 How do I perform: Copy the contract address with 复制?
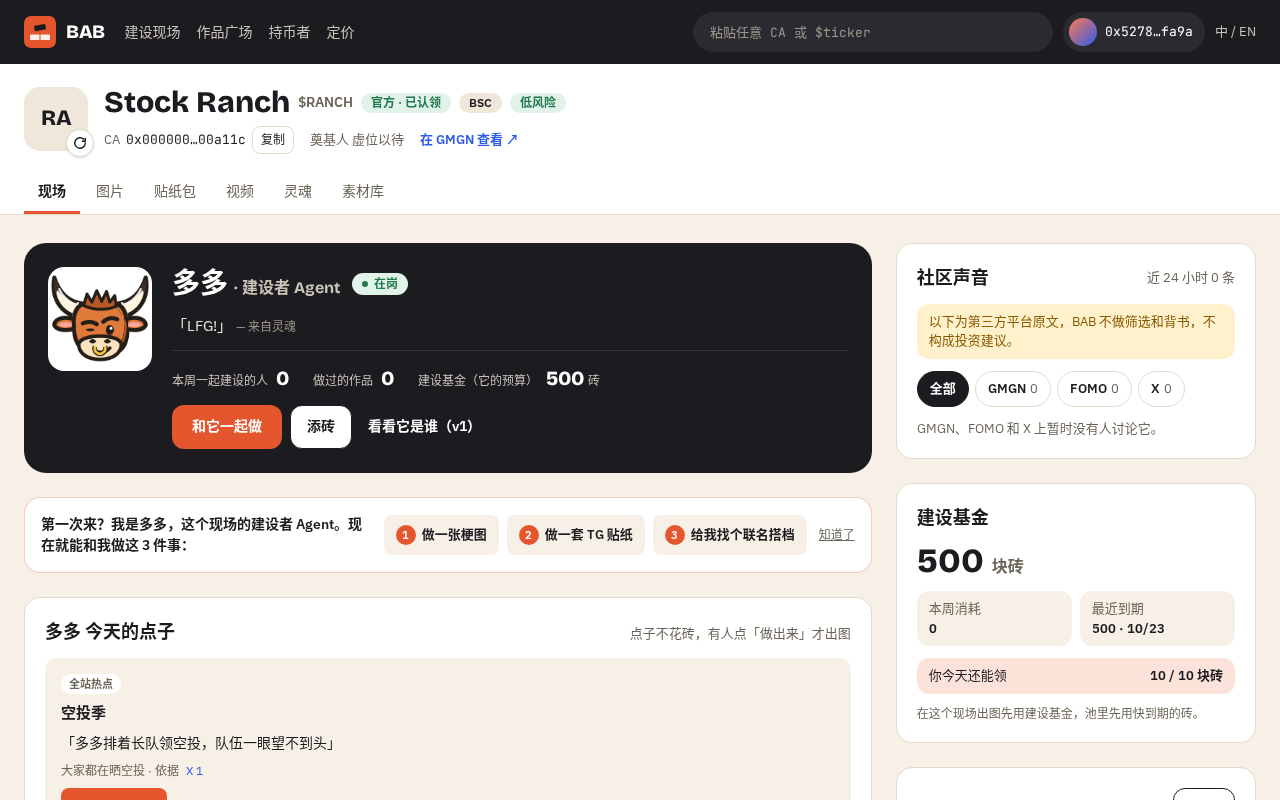[x=273, y=140]
